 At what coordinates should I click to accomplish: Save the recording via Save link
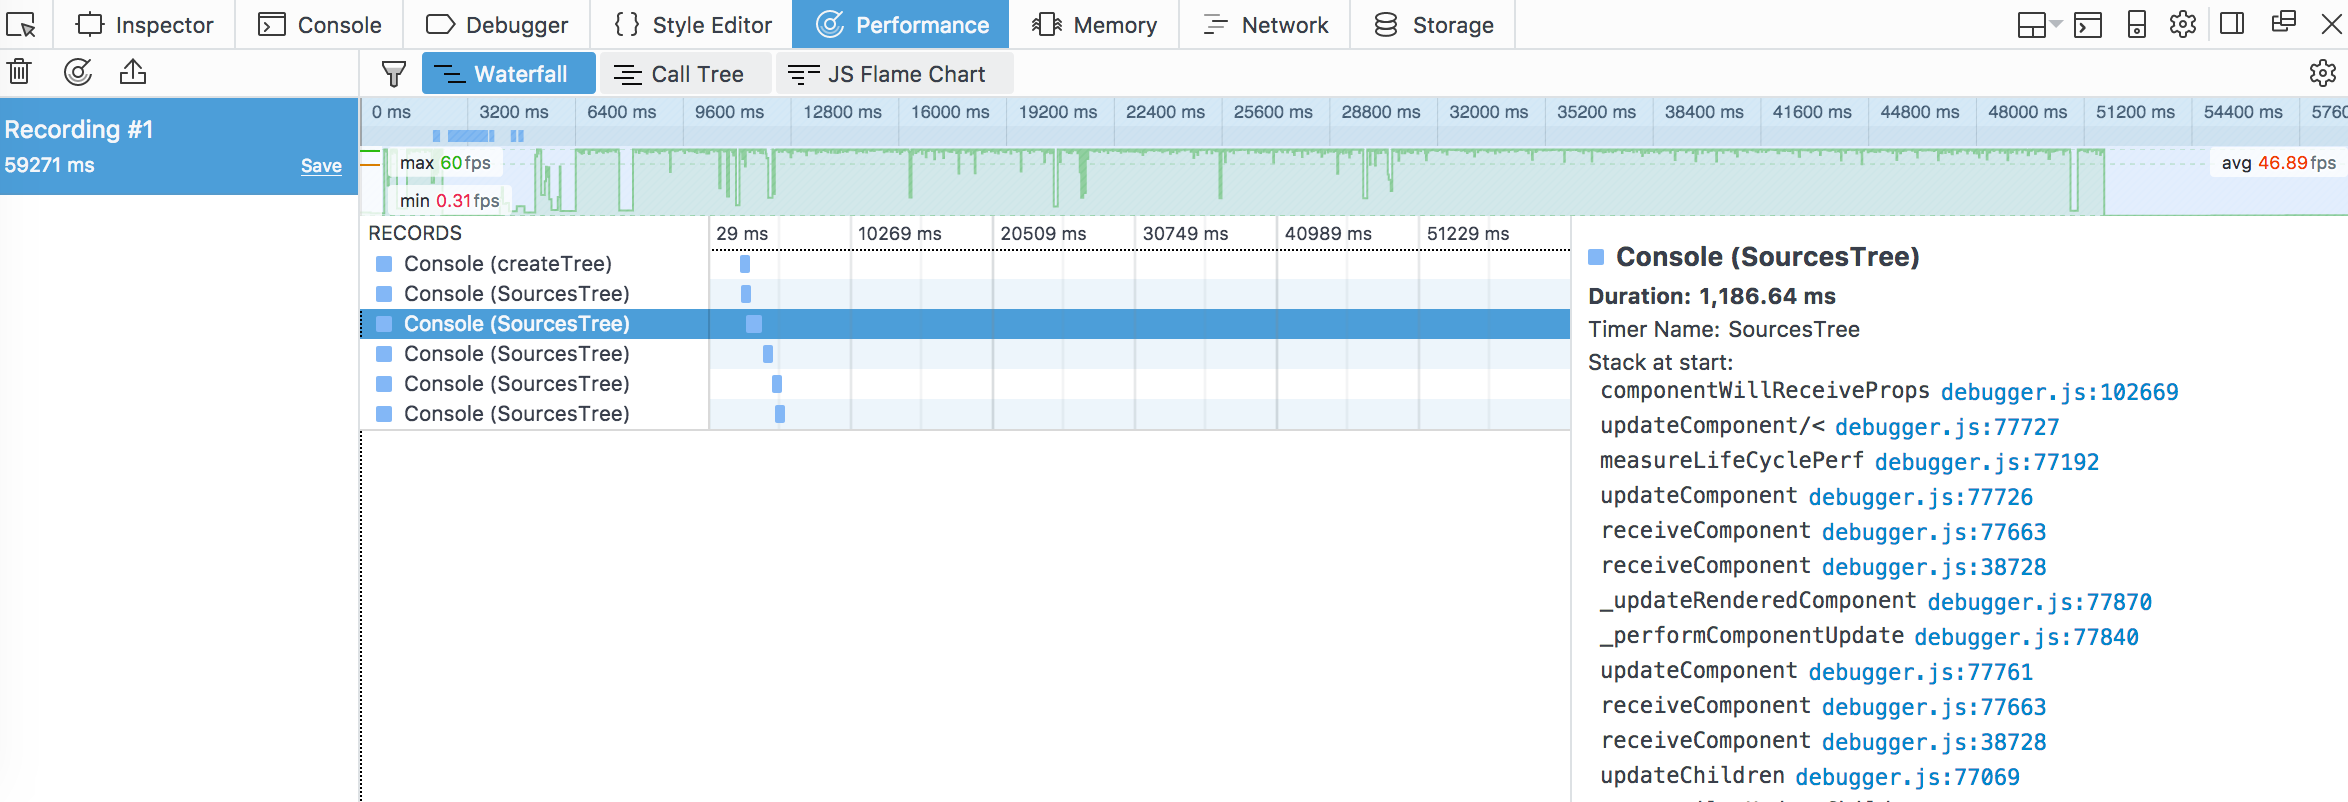(321, 166)
